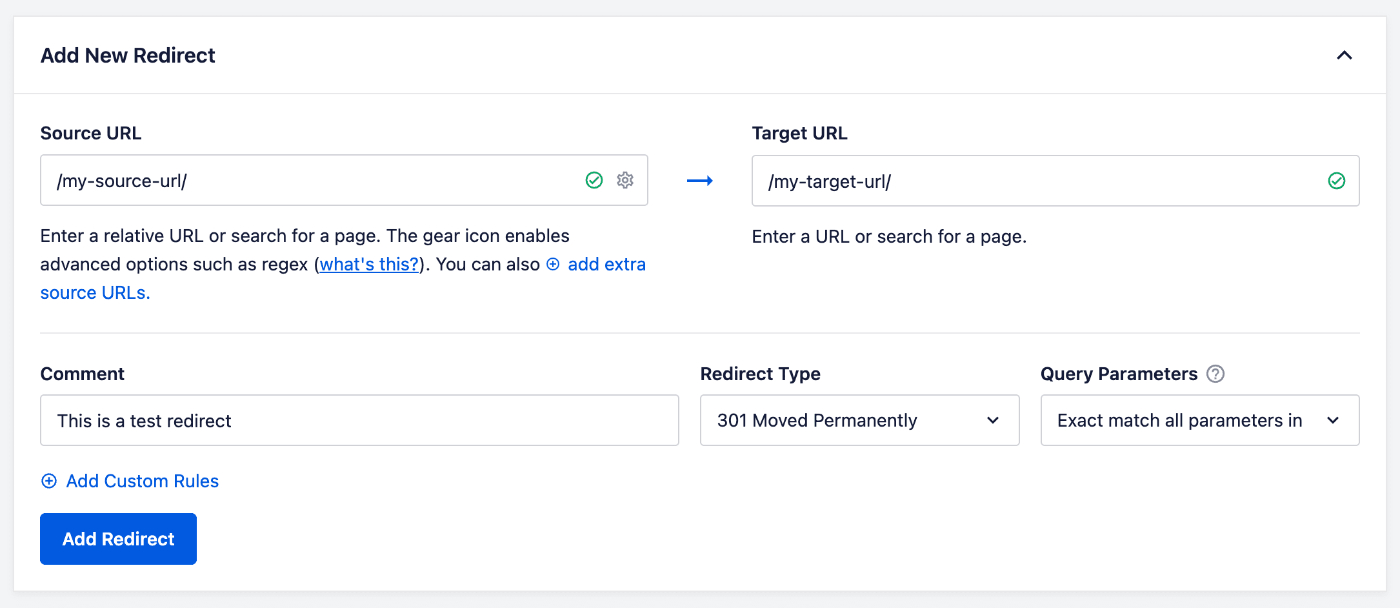This screenshot has height=608, width=1400.
Task: Click the Add New Redirect header title
Action: 127,55
